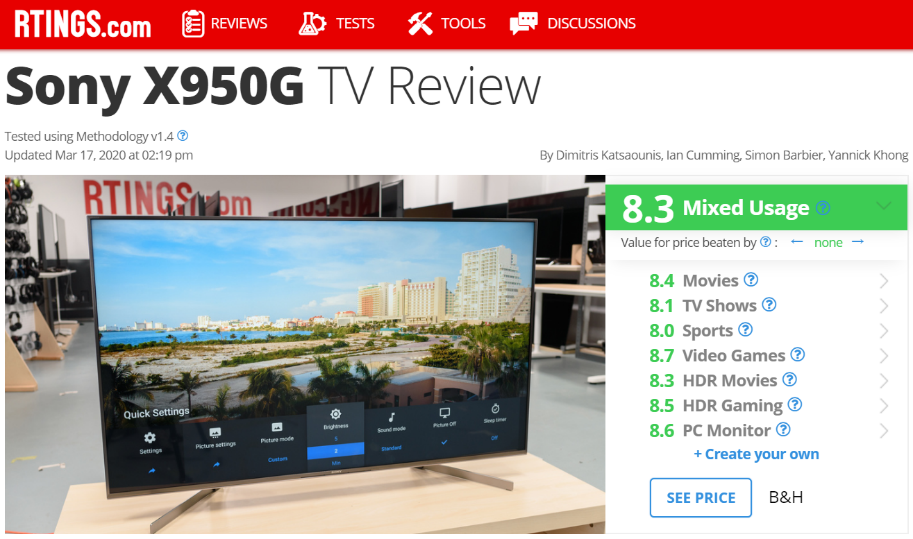
Task: Click the 8.3 Mixed Usage score banner
Action: [756, 207]
